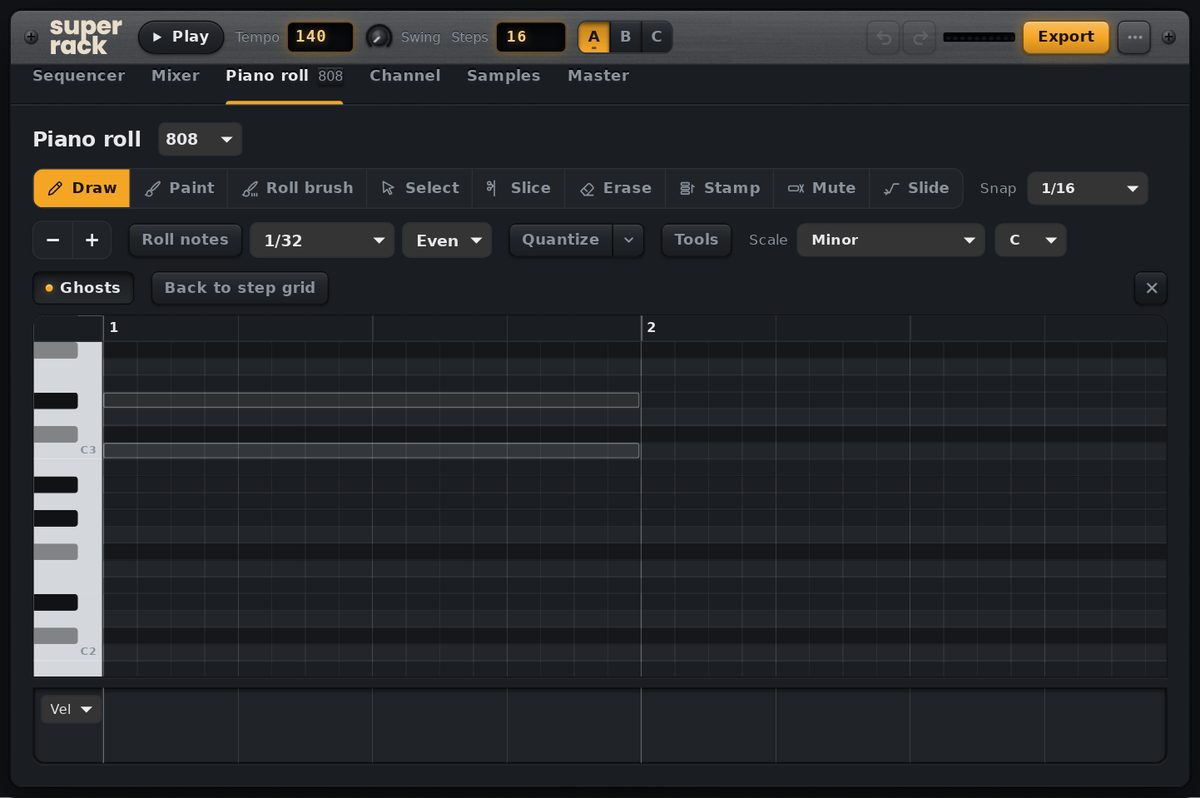
Task: Open the 808 channel dropdown
Action: coord(200,139)
